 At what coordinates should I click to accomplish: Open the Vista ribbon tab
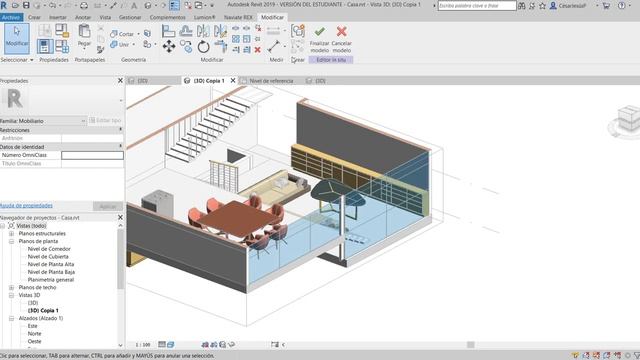pyautogui.click(x=105, y=18)
